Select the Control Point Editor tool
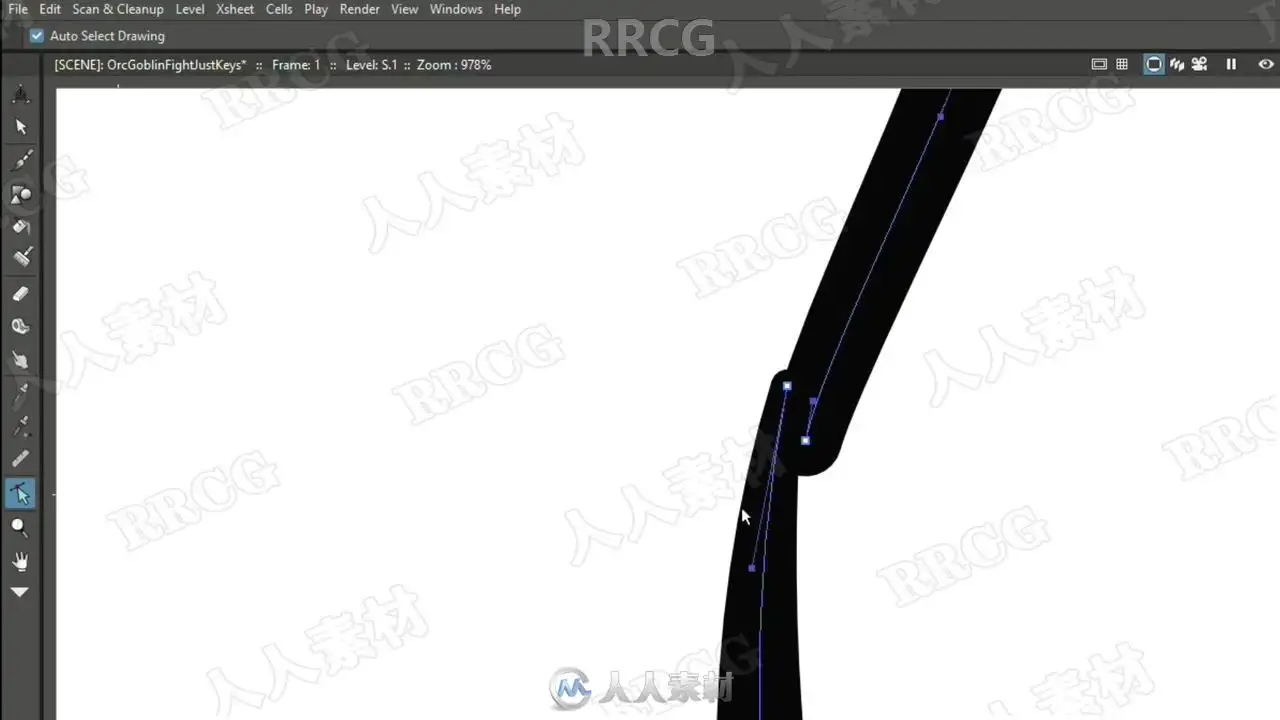 [x=20, y=493]
